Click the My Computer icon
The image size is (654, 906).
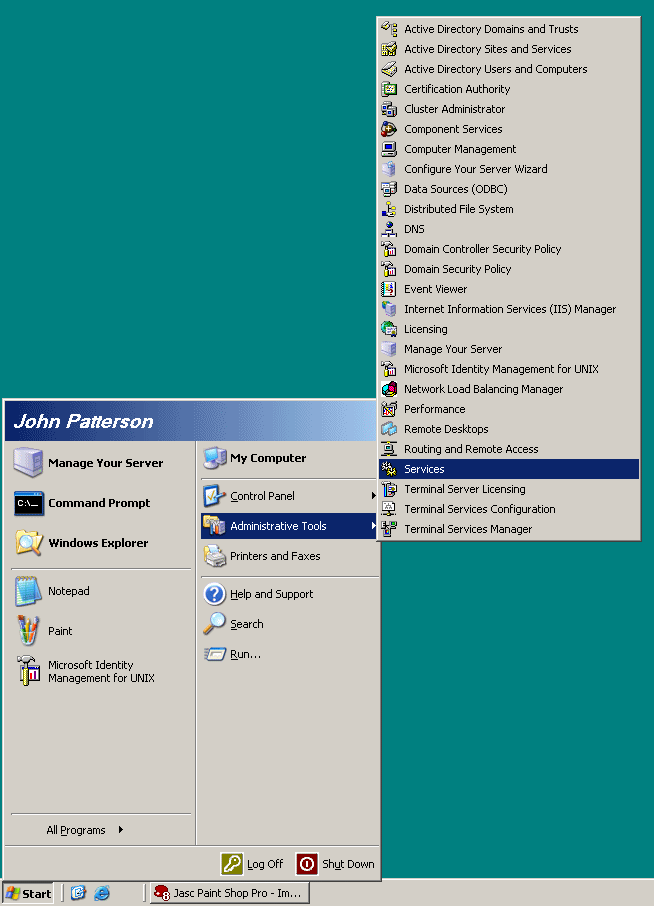[x=215, y=458]
